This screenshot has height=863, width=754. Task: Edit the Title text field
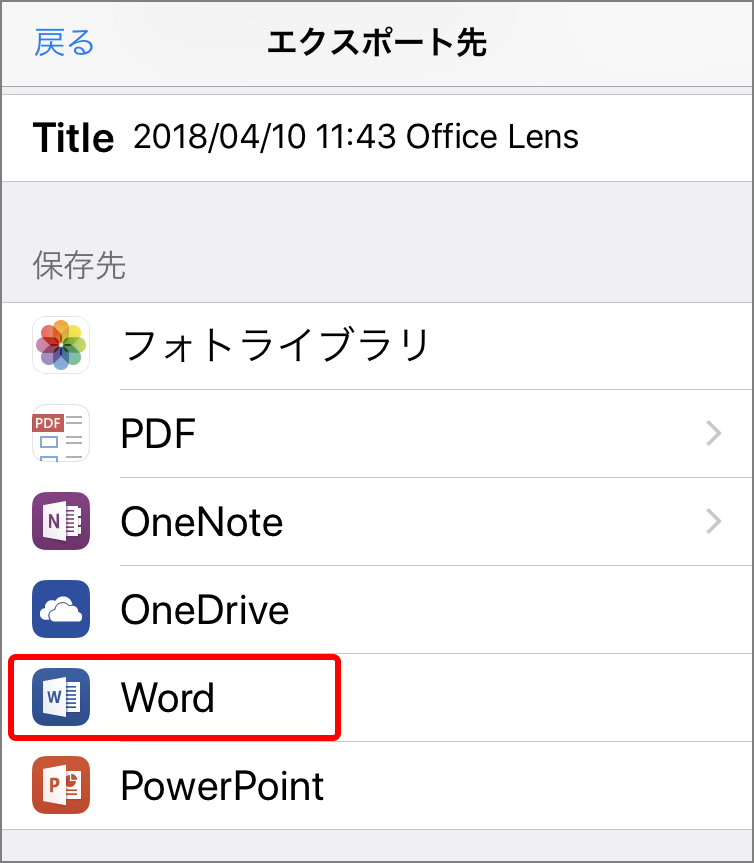click(x=356, y=136)
